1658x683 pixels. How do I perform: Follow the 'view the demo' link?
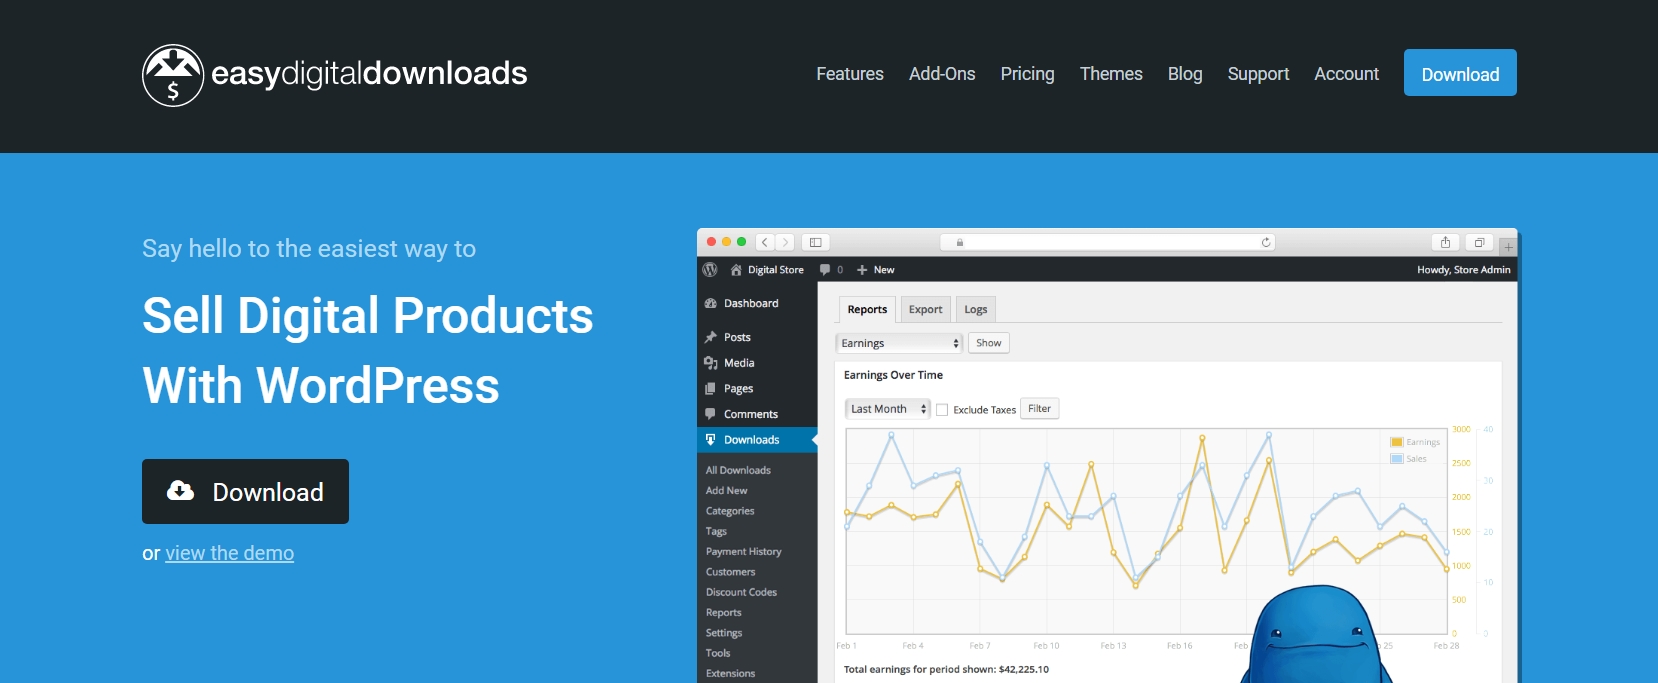point(229,553)
